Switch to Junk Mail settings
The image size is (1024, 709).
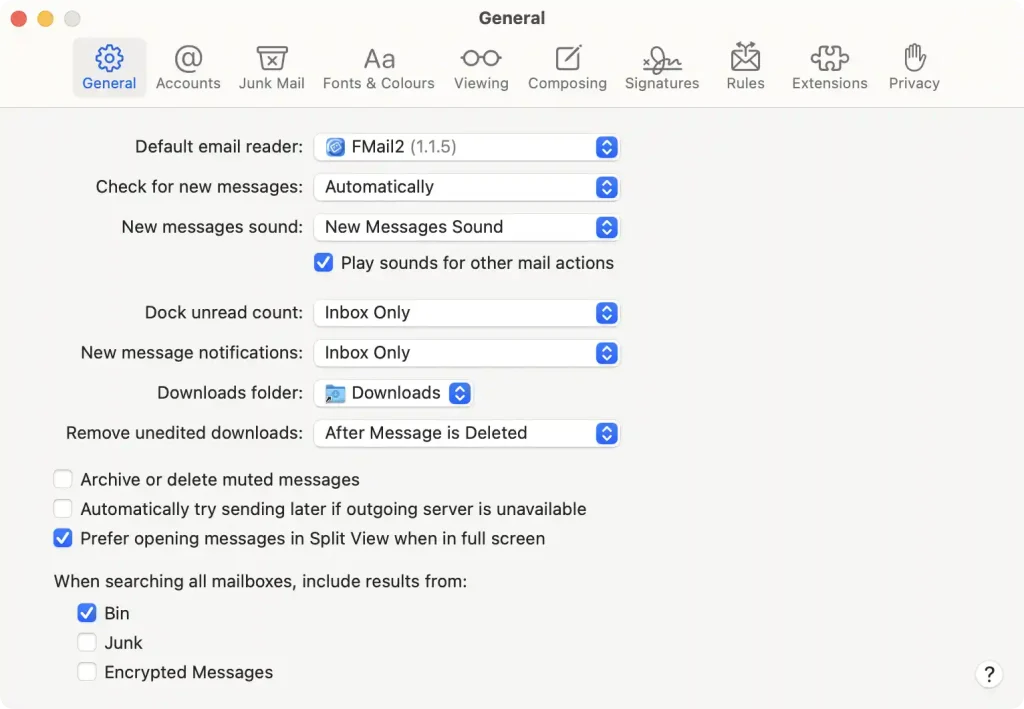click(272, 67)
